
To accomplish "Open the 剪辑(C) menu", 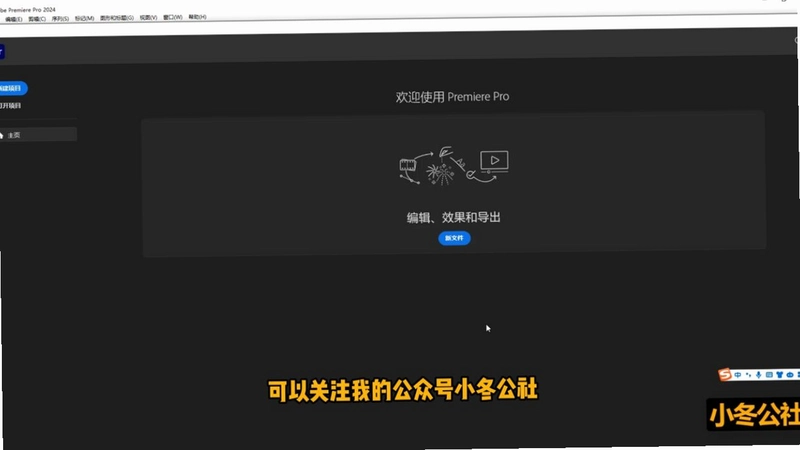I will (x=37, y=19).
